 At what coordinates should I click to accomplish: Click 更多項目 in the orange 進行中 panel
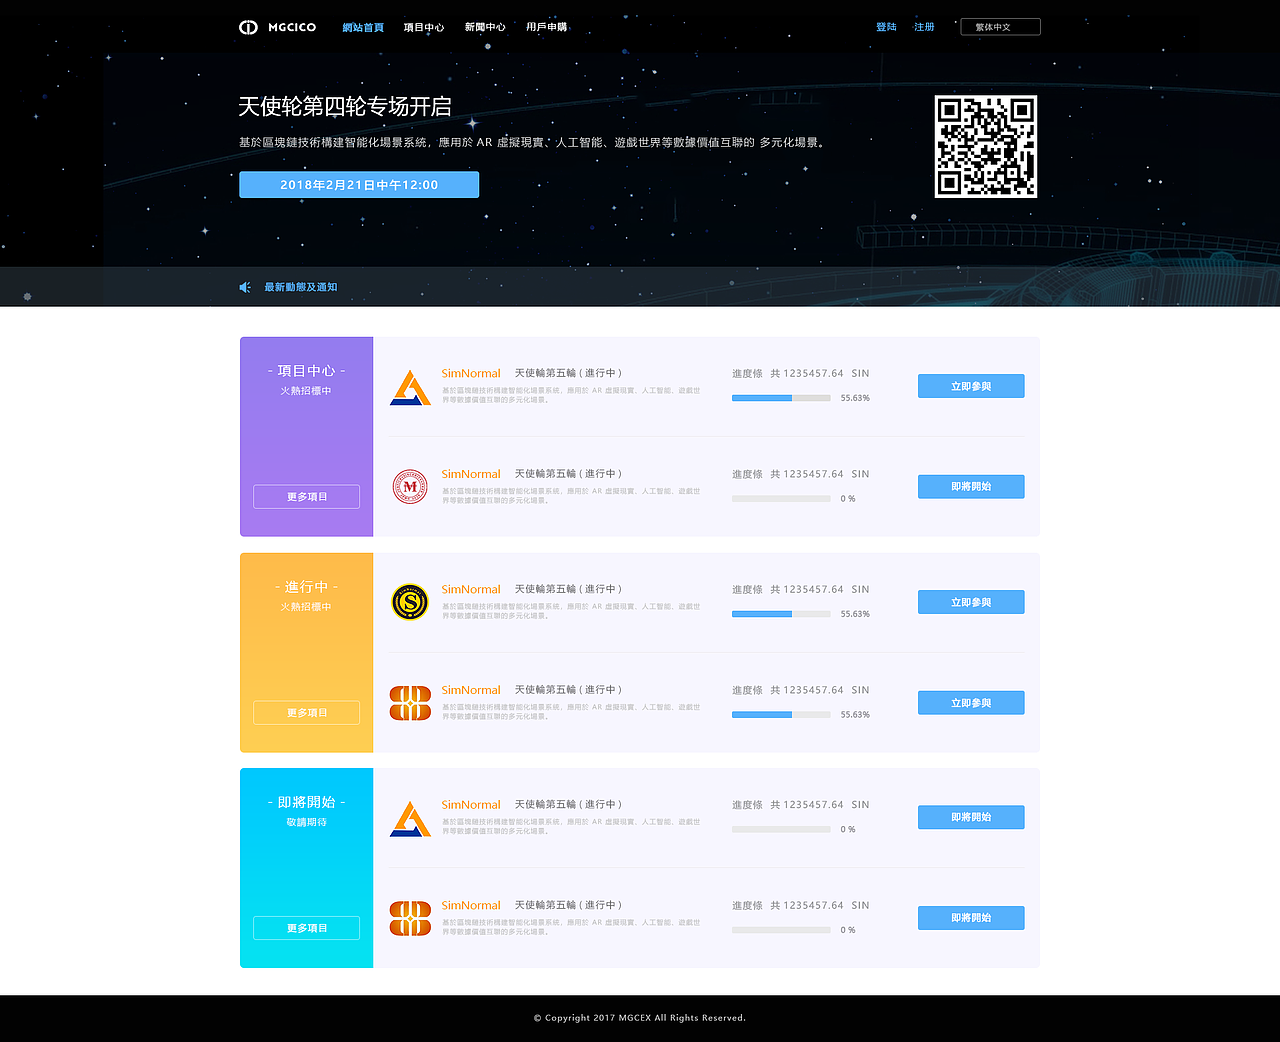(307, 713)
